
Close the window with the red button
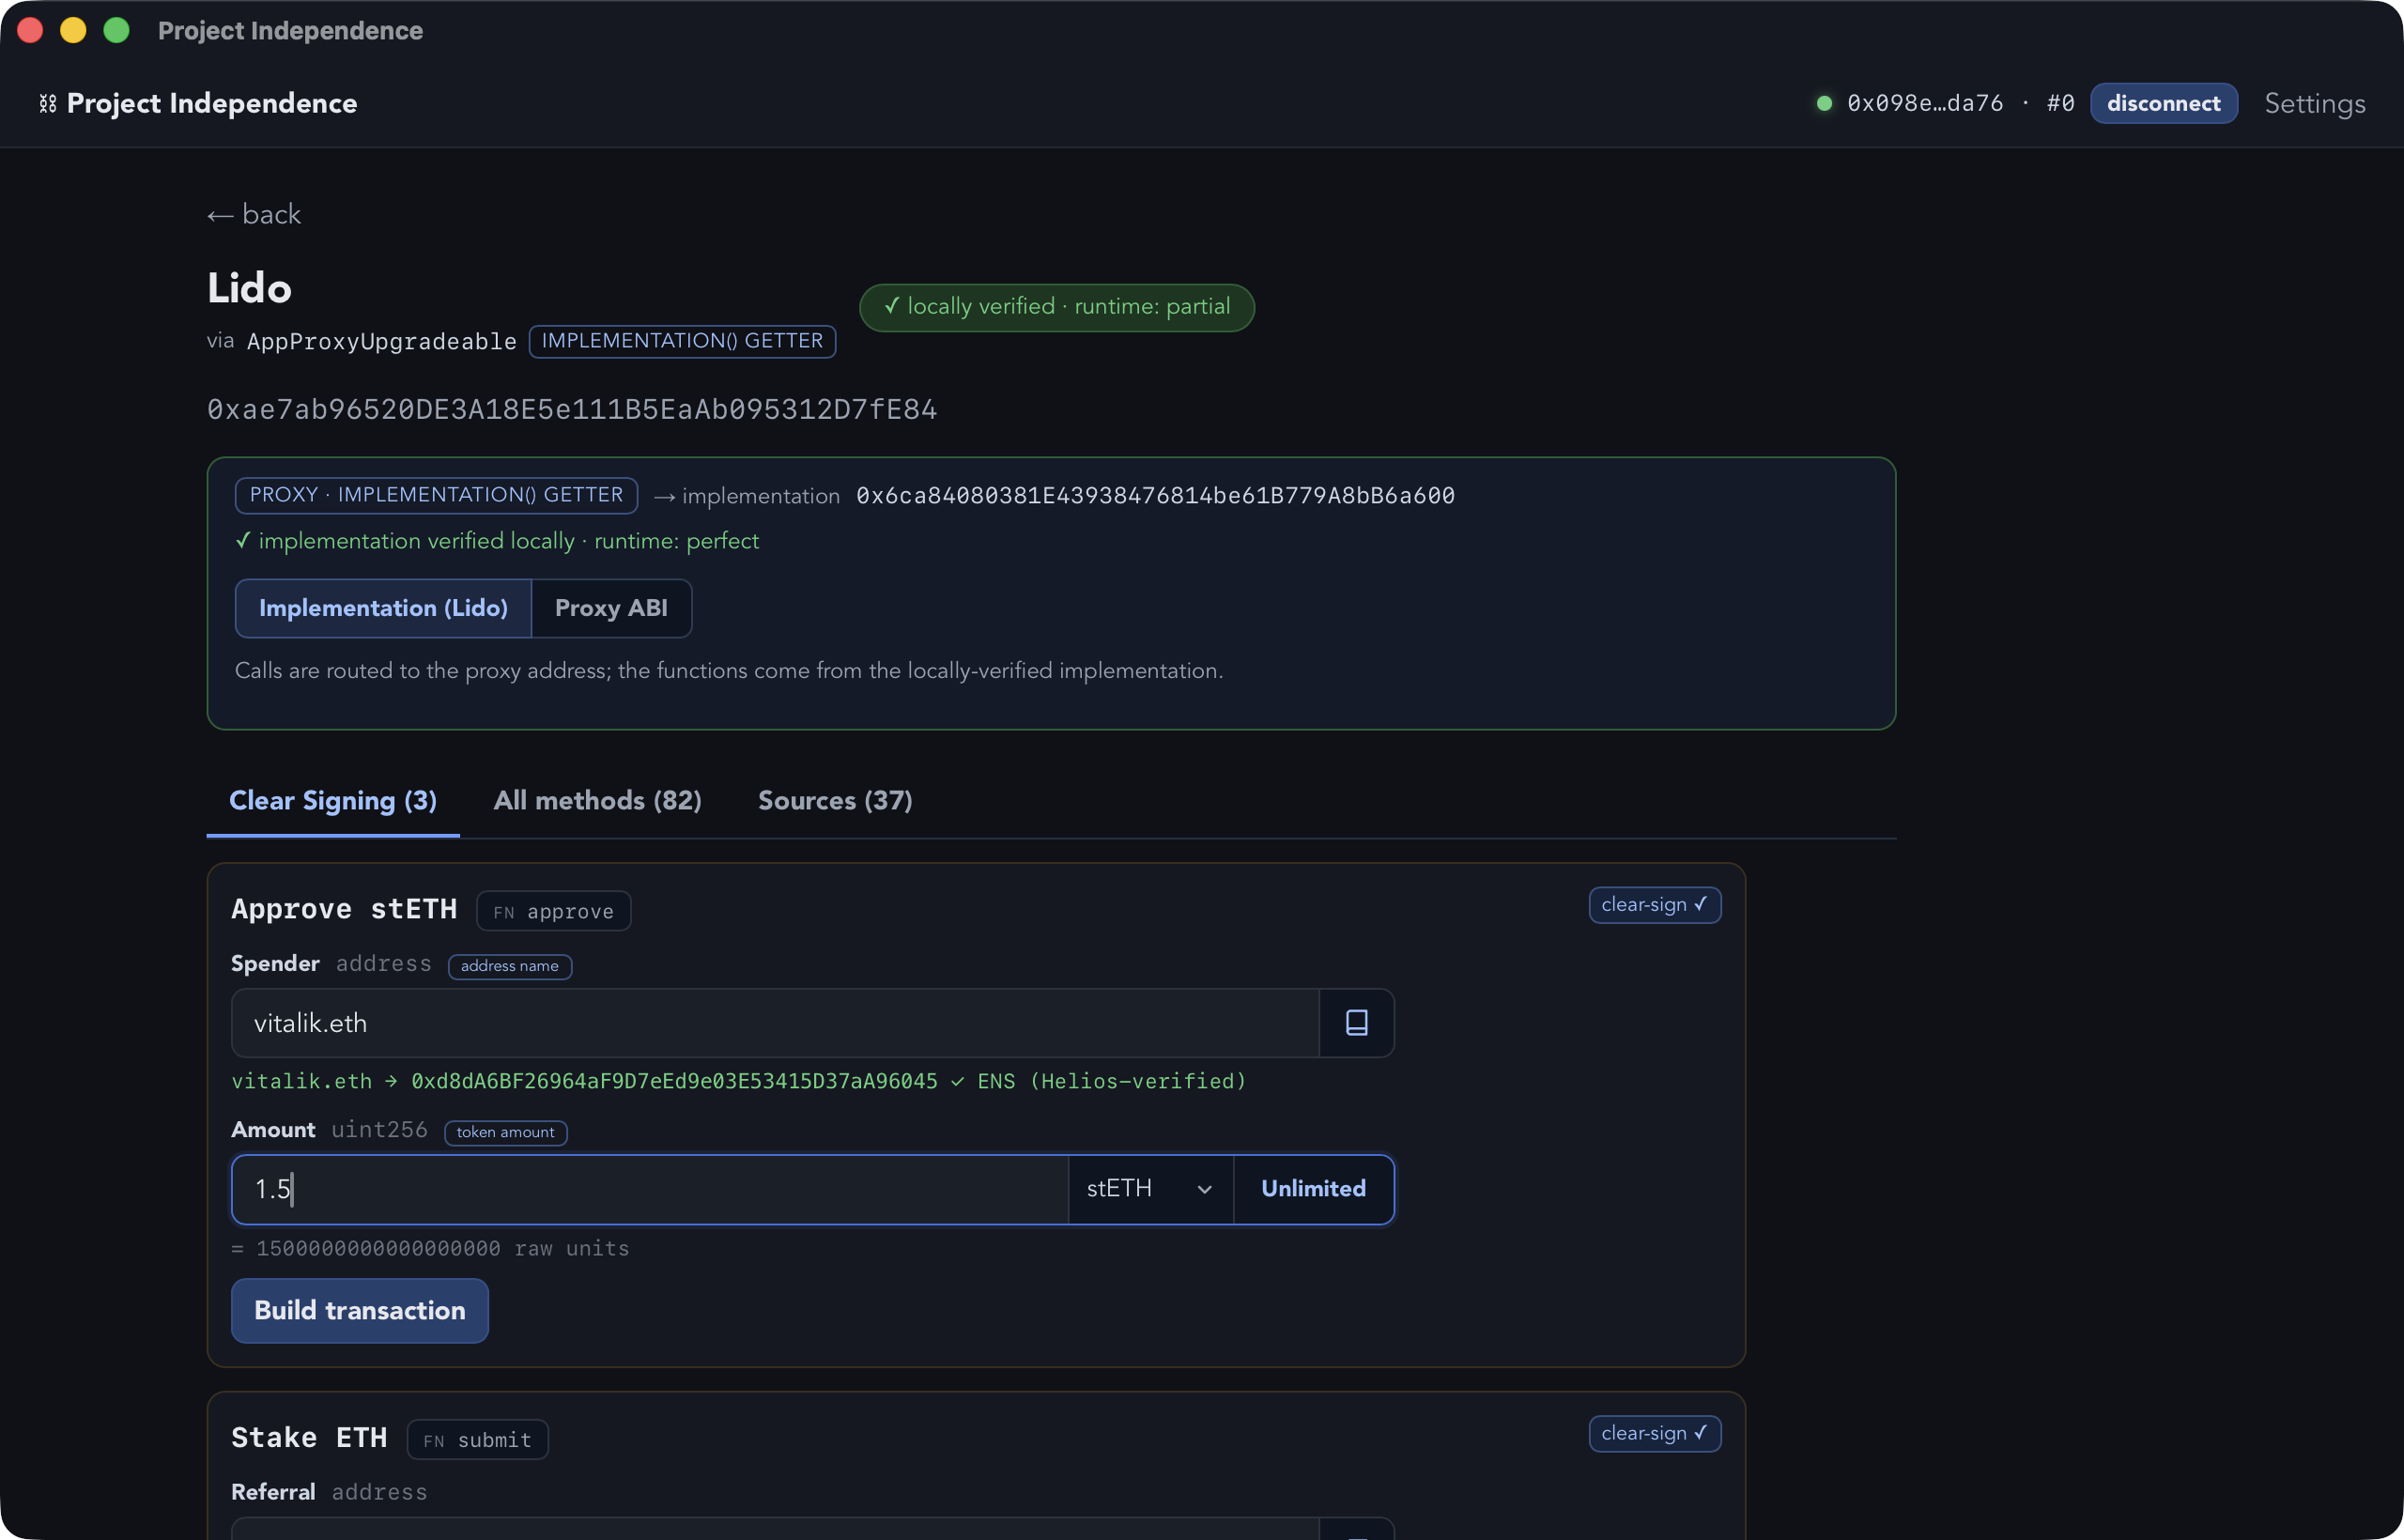tap(30, 30)
